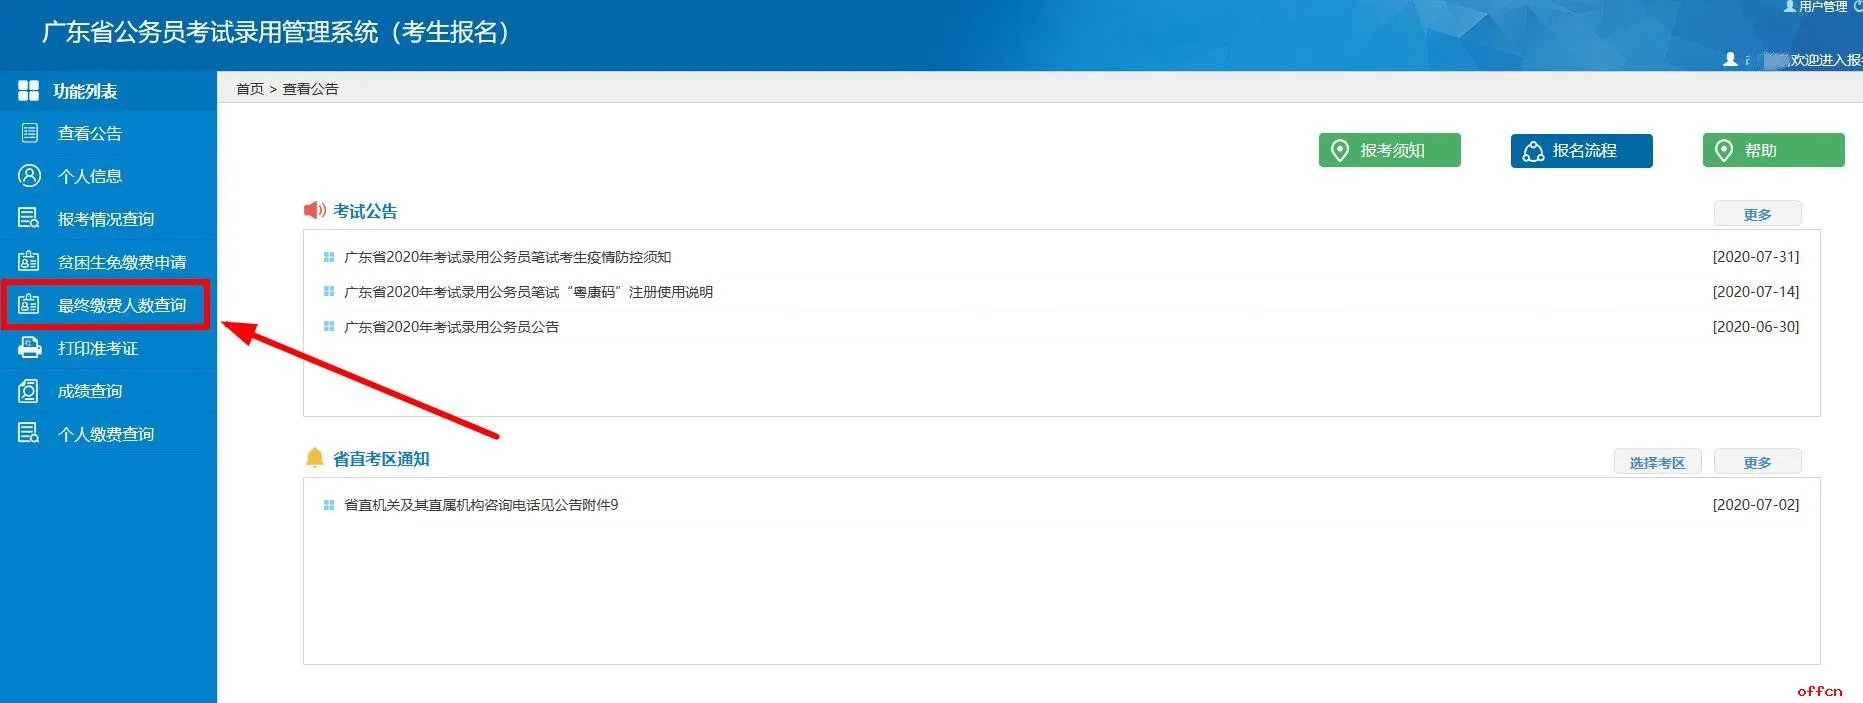Click the user icon next to welcome message
The image size is (1863, 703).
point(1730,60)
